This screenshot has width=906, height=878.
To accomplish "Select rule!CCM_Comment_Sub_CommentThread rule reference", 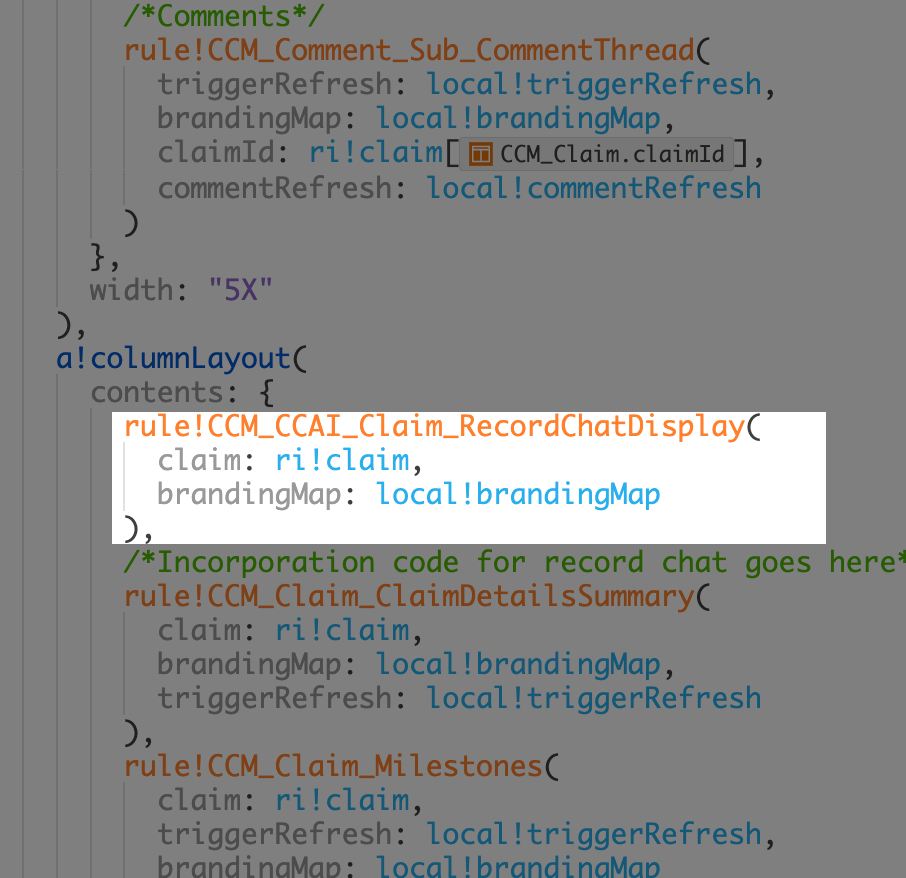I will 409,50.
